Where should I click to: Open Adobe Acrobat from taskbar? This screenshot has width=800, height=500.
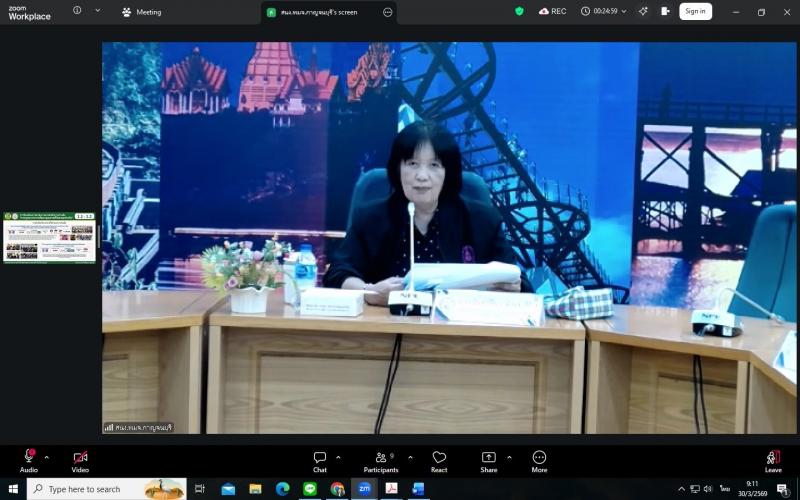391,489
